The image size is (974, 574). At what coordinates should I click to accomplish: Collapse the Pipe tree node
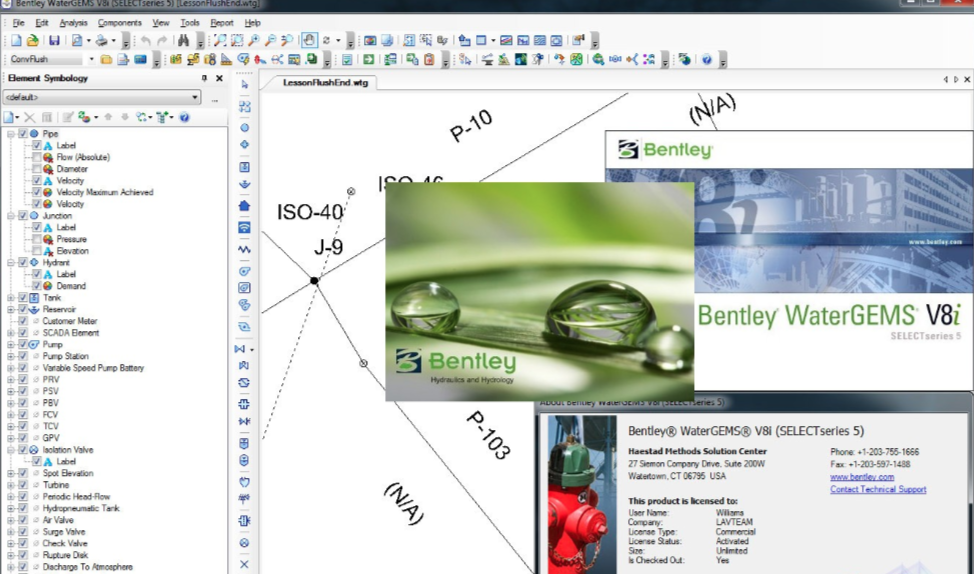tap(11, 134)
